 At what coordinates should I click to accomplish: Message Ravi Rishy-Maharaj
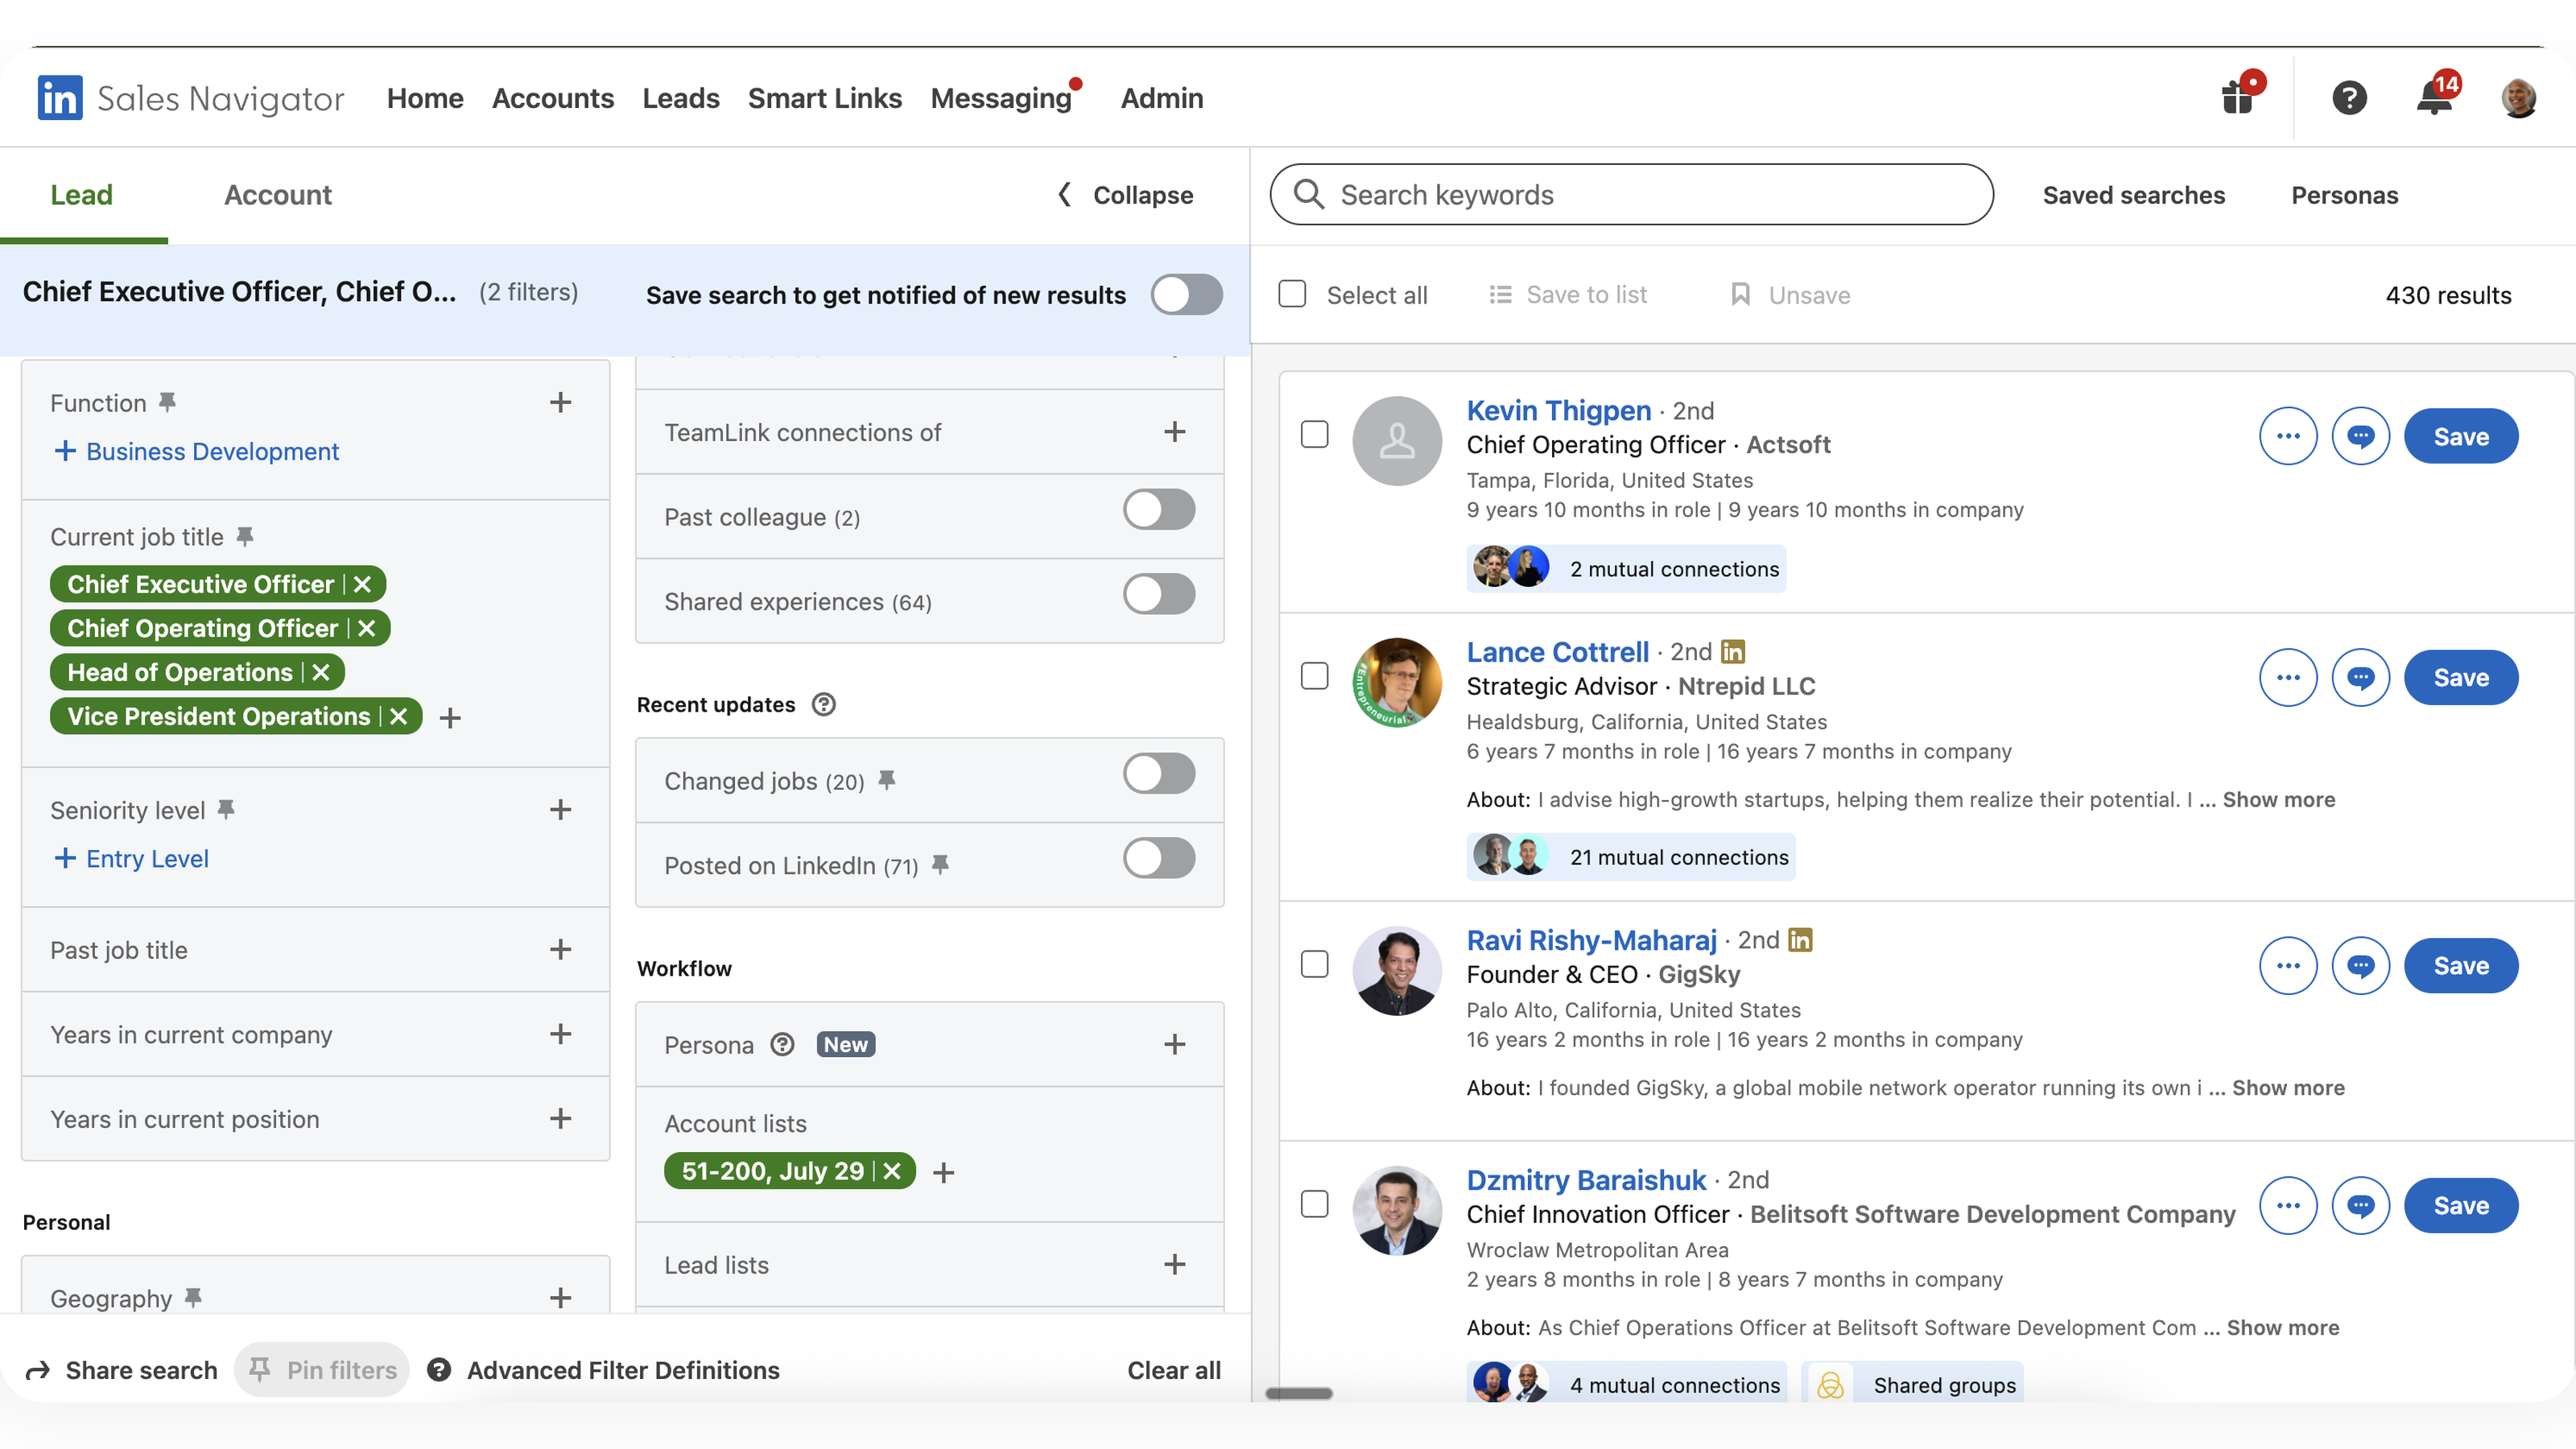pyautogui.click(x=2360, y=965)
